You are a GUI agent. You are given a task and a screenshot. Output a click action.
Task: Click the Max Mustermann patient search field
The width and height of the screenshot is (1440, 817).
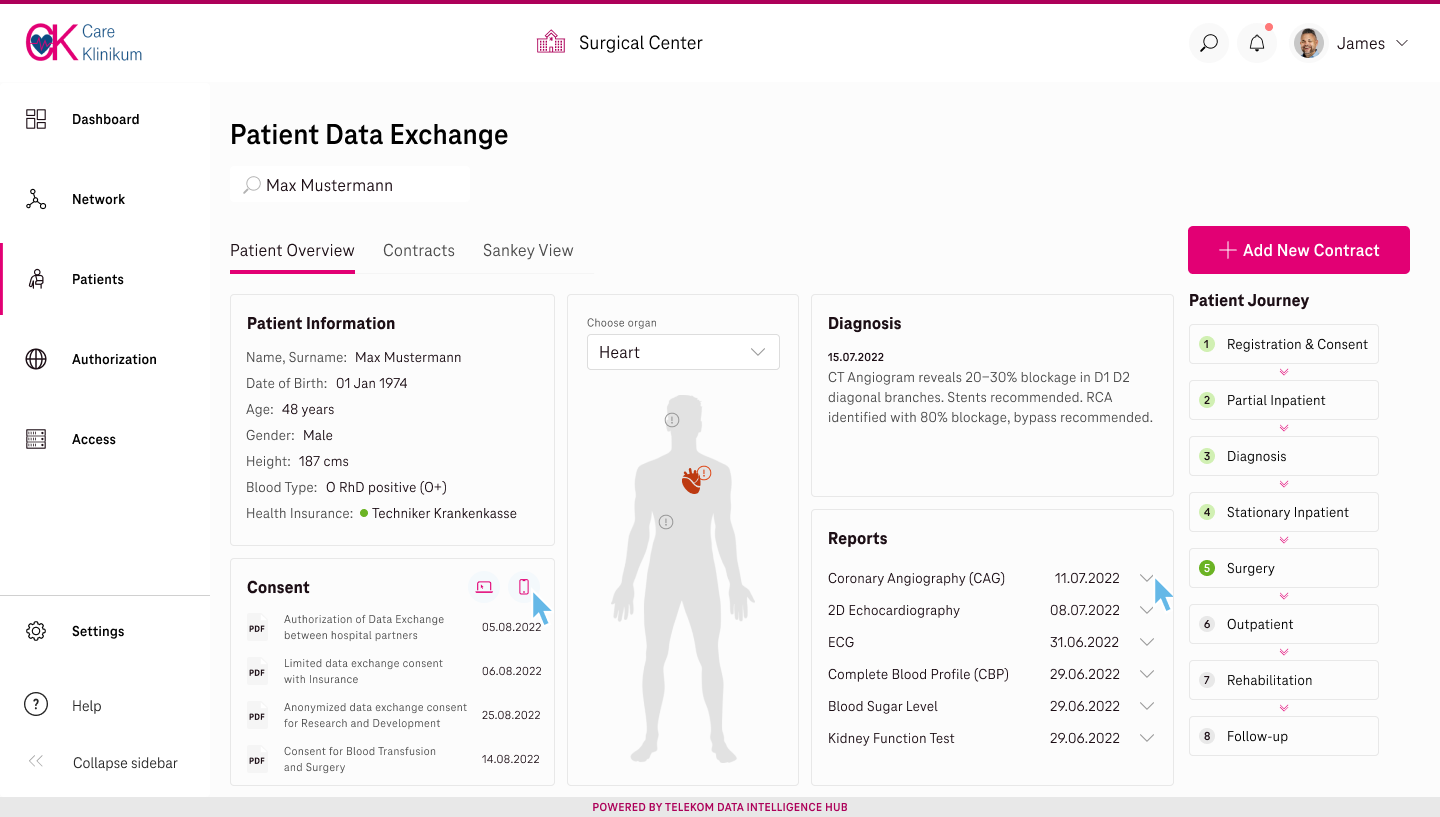(349, 184)
